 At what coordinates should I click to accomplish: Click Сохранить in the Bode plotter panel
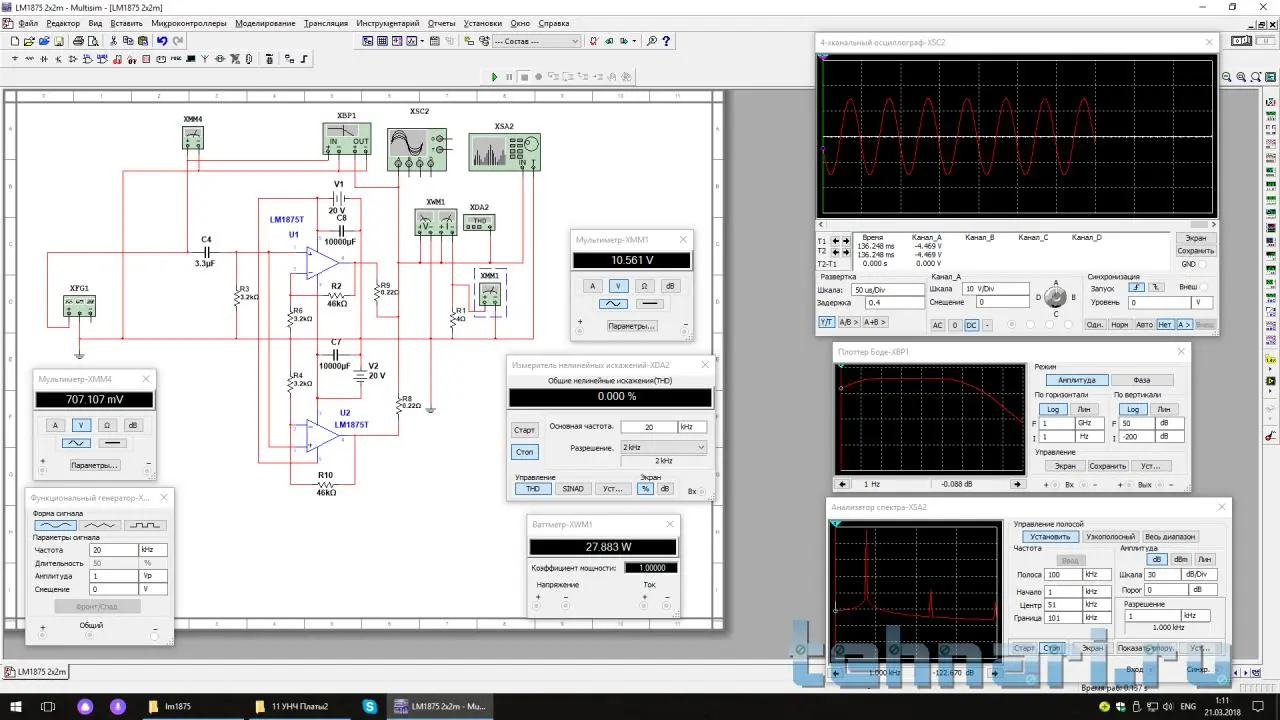pyautogui.click(x=1107, y=466)
